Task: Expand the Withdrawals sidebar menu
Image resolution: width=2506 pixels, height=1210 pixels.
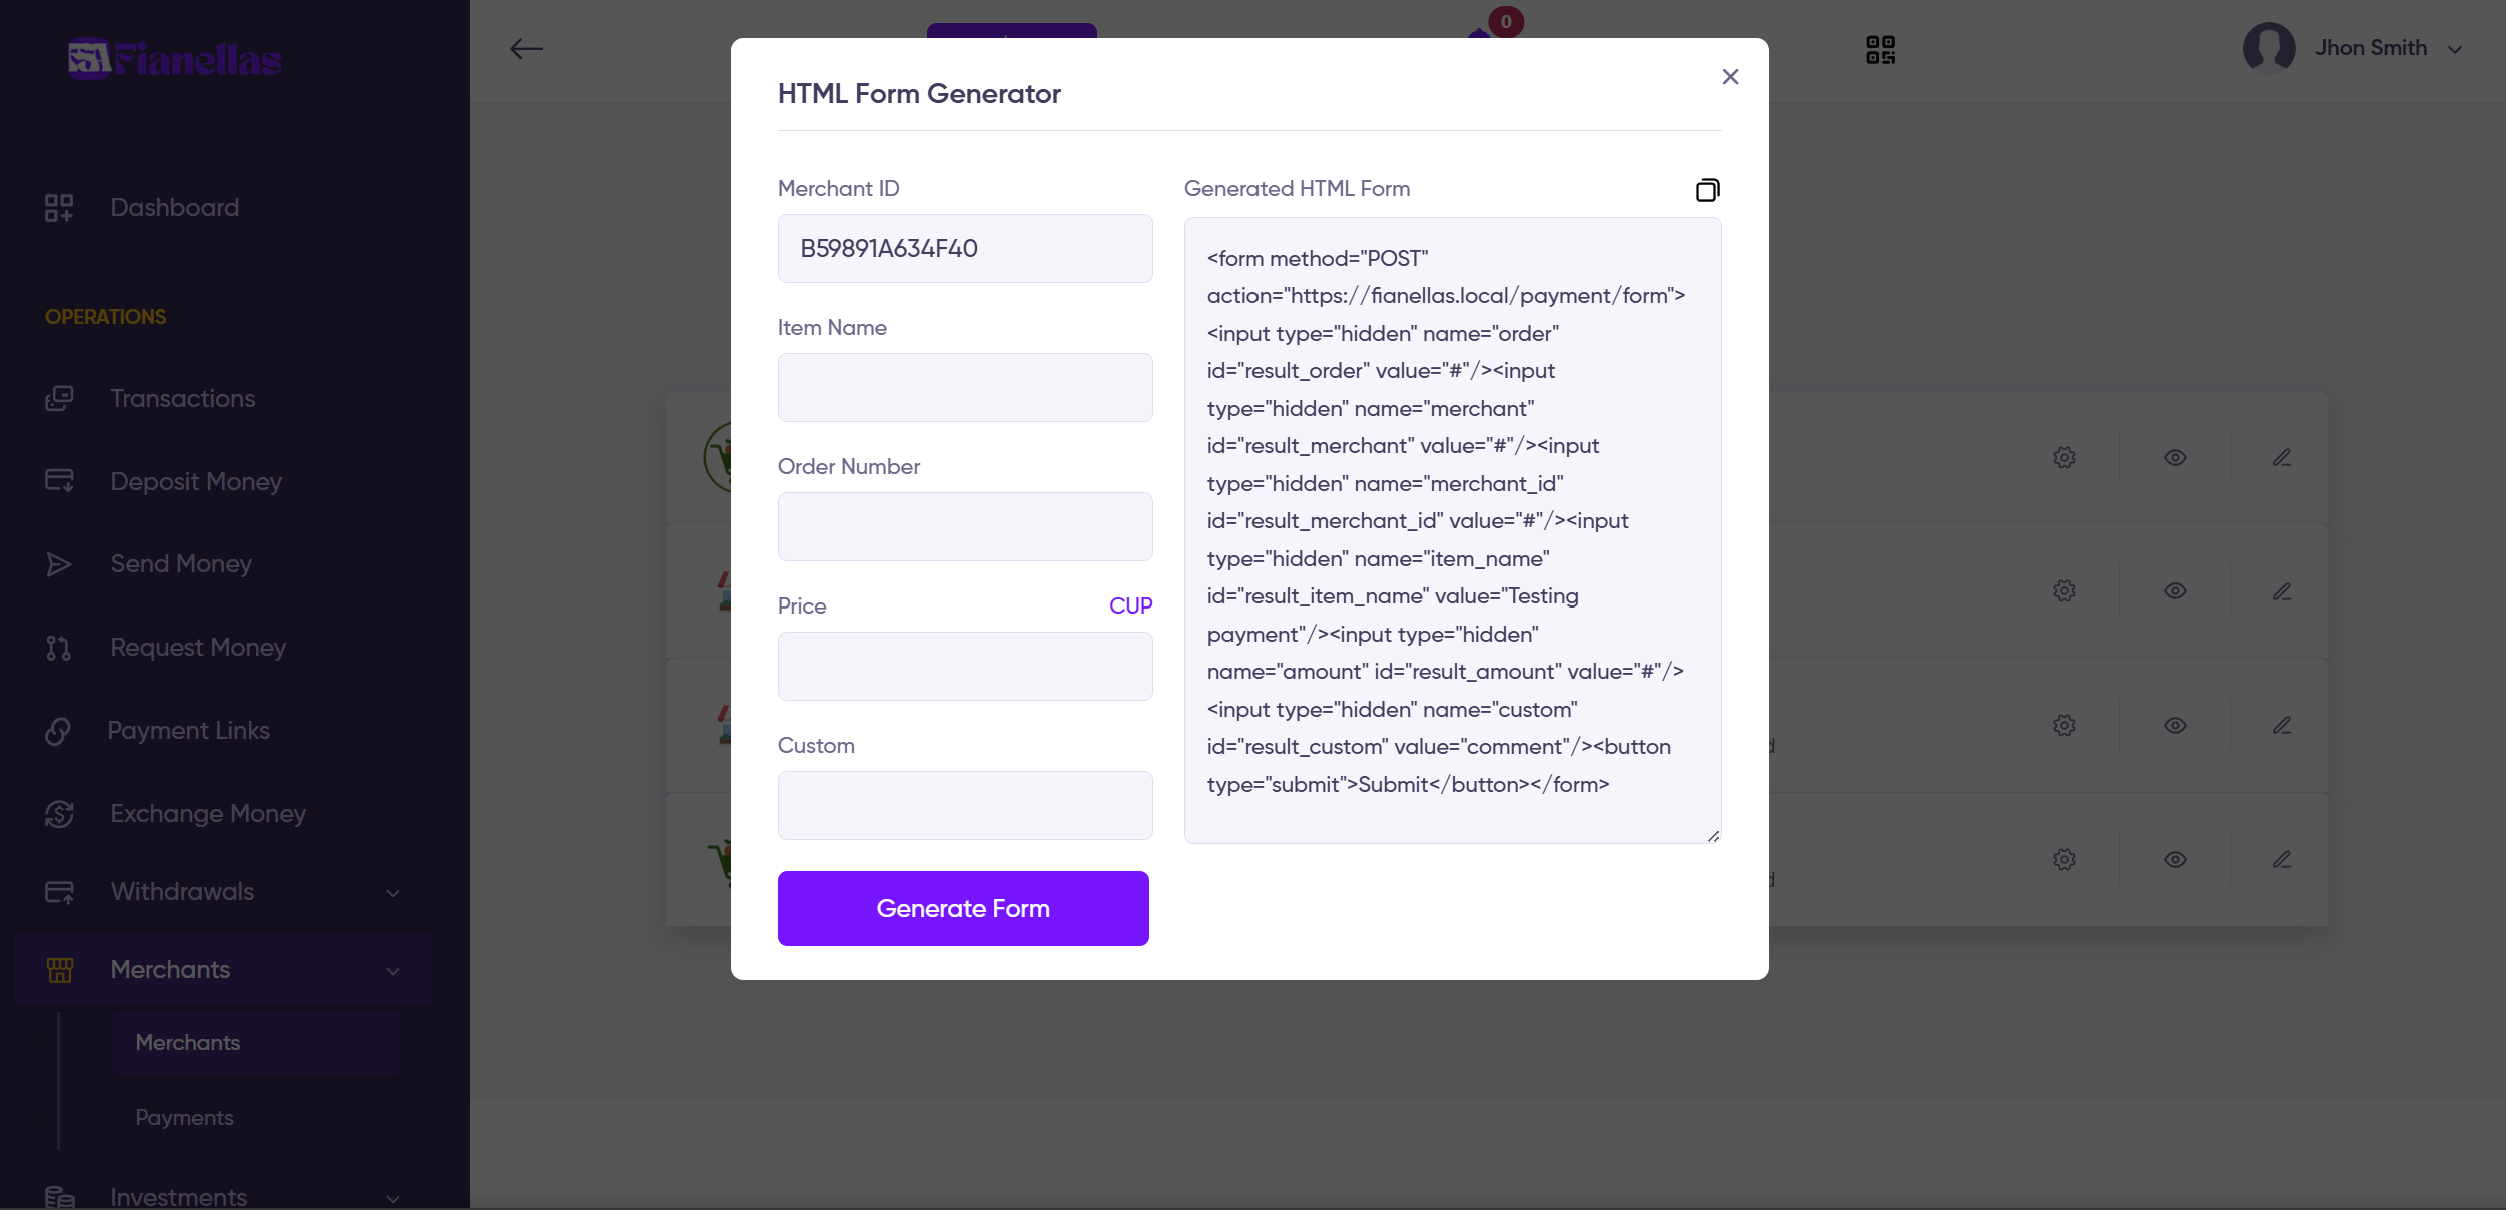Action: (x=223, y=892)
